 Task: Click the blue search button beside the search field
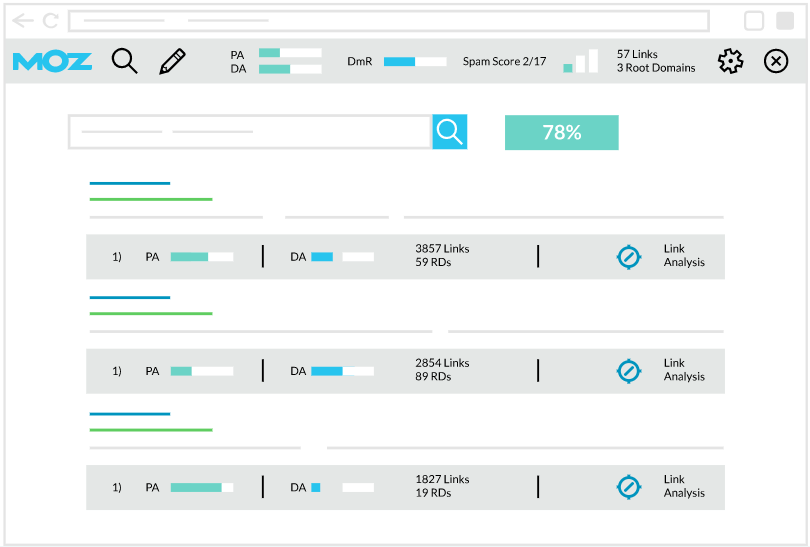coord(450,132)
